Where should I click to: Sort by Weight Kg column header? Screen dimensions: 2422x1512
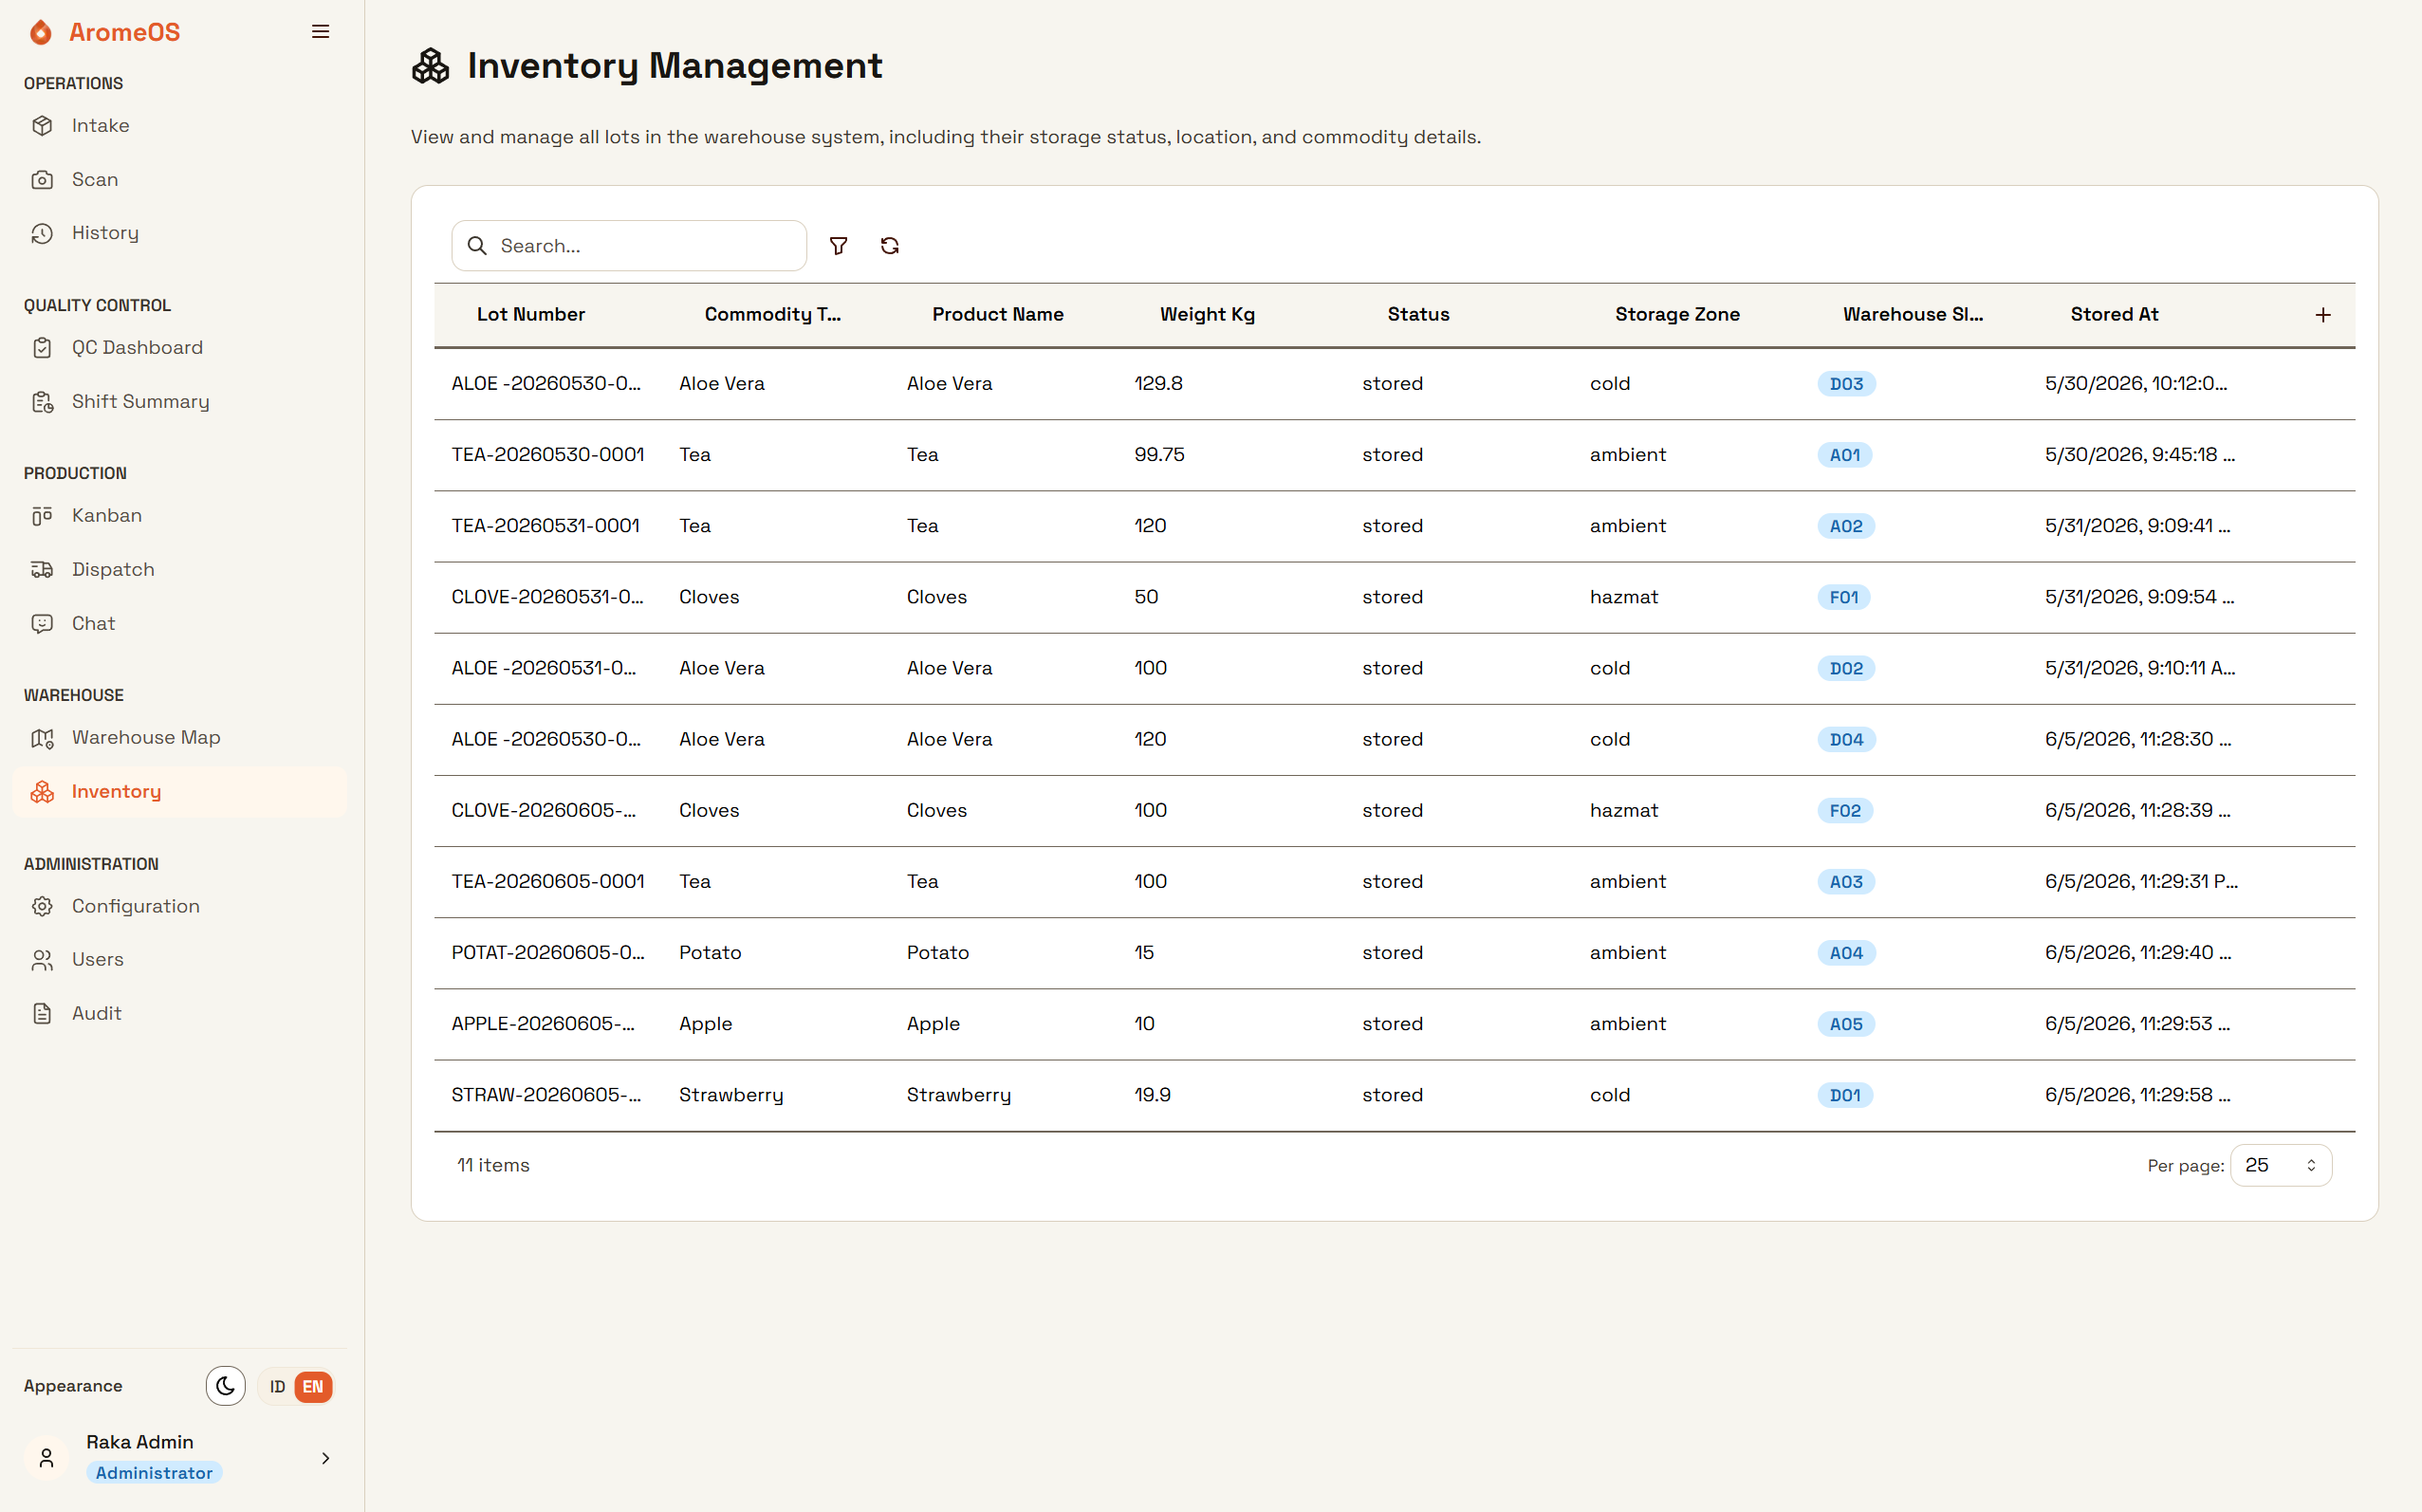[x=1207, y=314]
